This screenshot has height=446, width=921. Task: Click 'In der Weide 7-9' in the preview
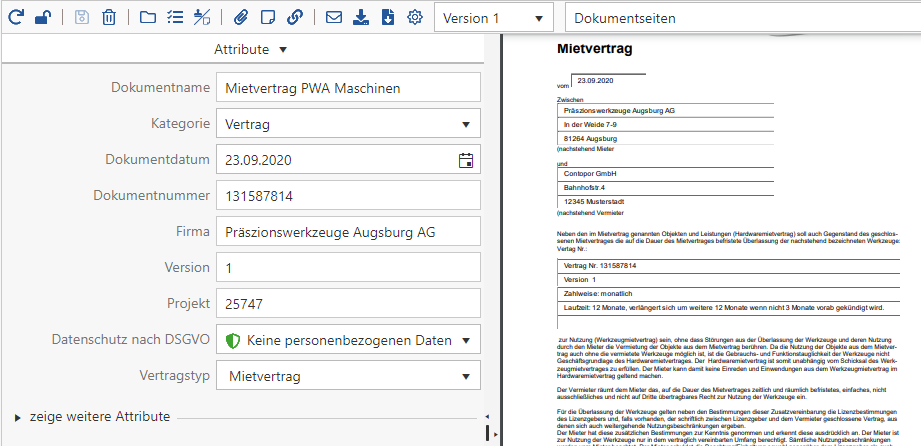[590, 125]
